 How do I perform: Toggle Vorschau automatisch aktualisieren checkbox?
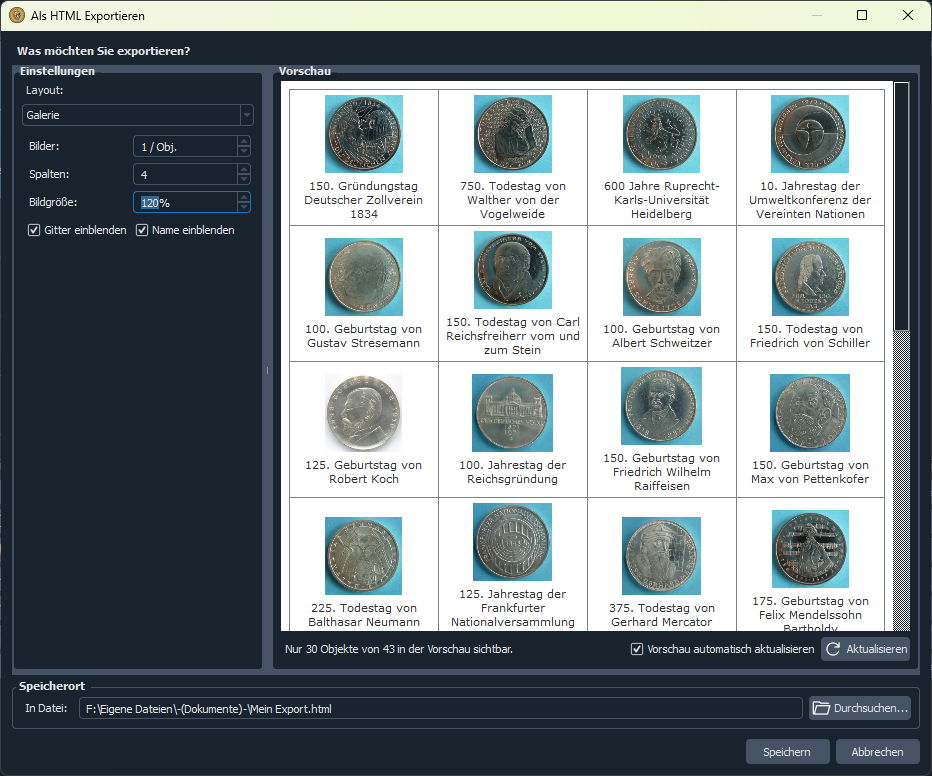[637, 650]
